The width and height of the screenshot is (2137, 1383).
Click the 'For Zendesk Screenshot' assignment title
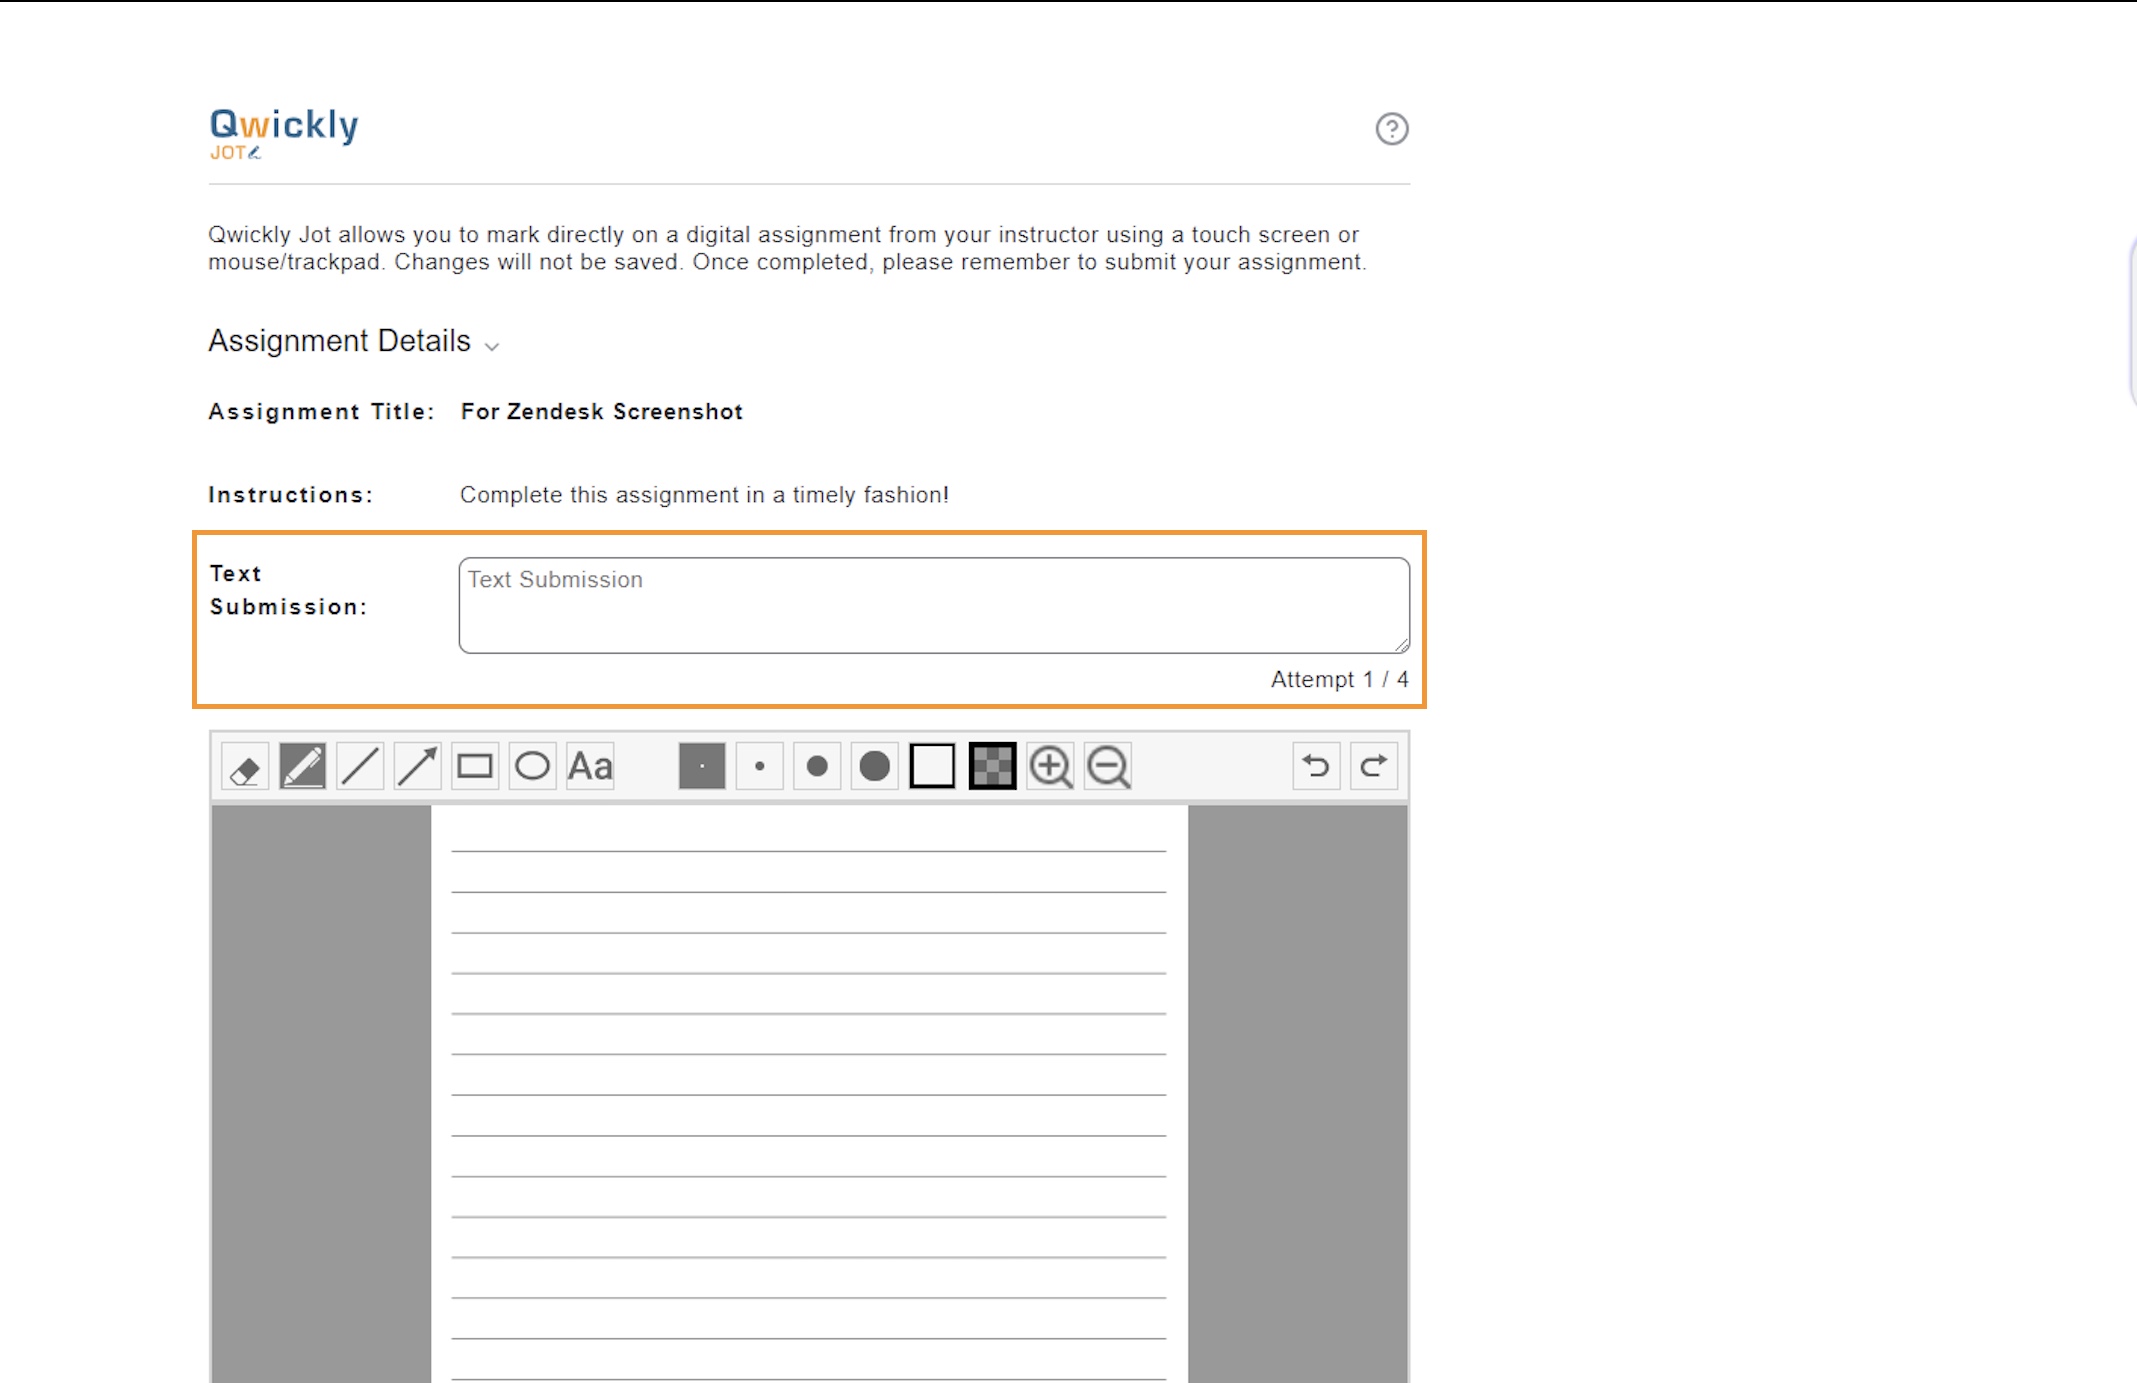pyautogui.click(x=601, y=412)
